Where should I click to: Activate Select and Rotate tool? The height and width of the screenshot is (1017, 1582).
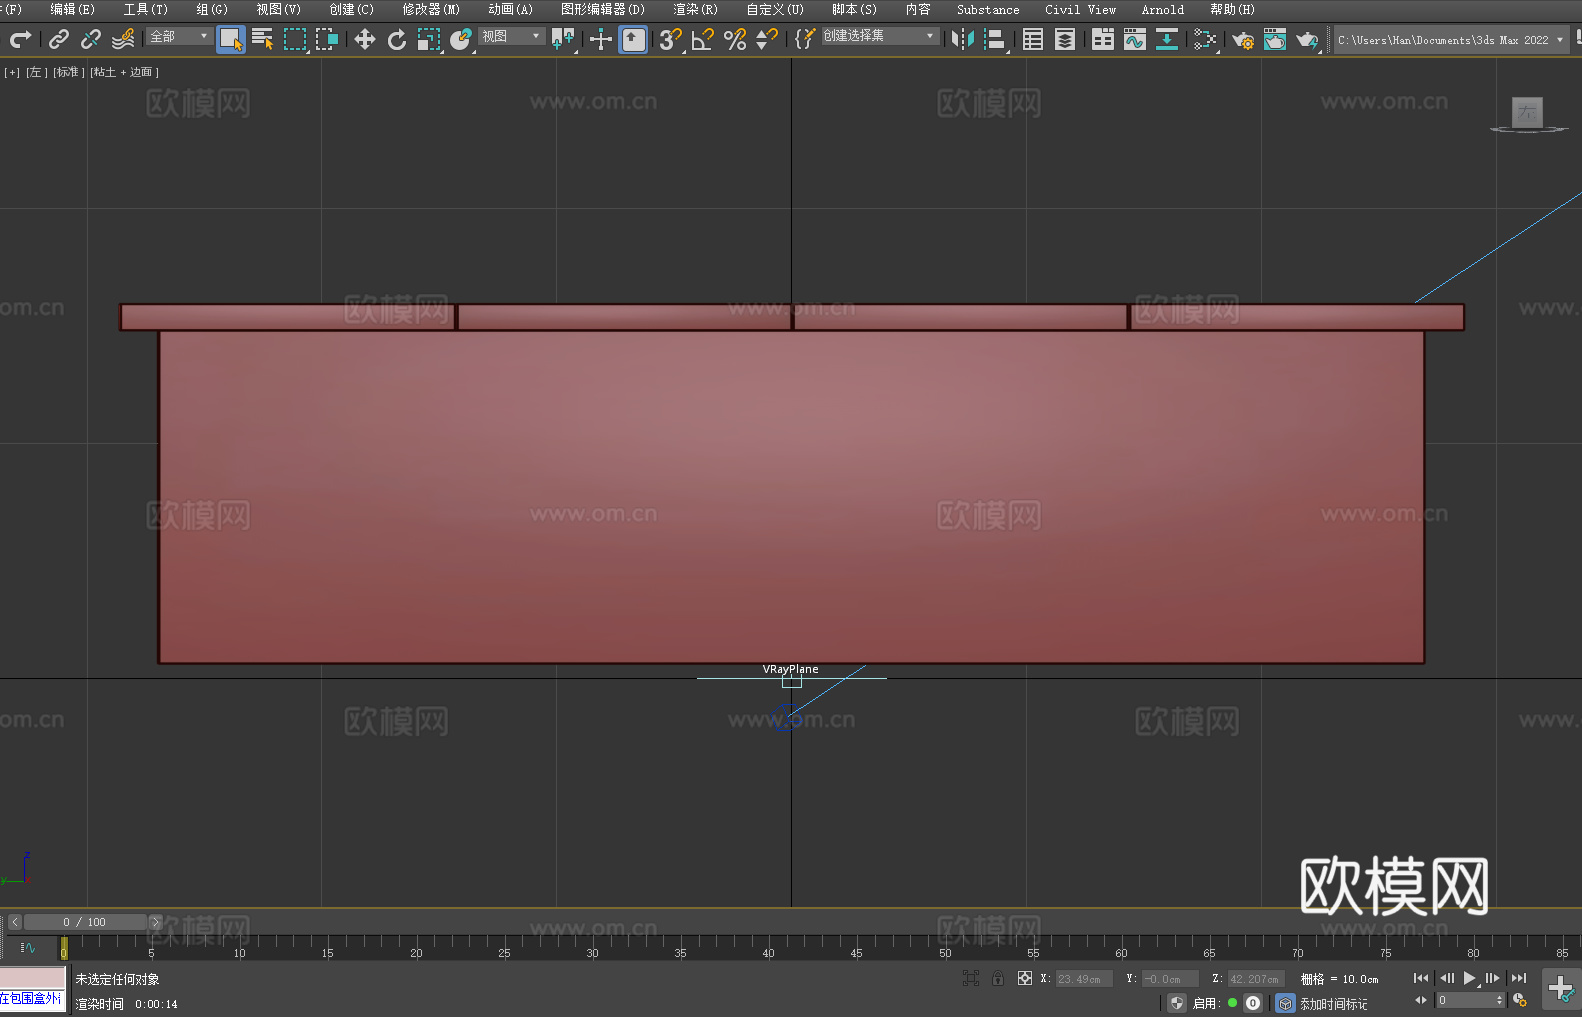coord(397,39)
